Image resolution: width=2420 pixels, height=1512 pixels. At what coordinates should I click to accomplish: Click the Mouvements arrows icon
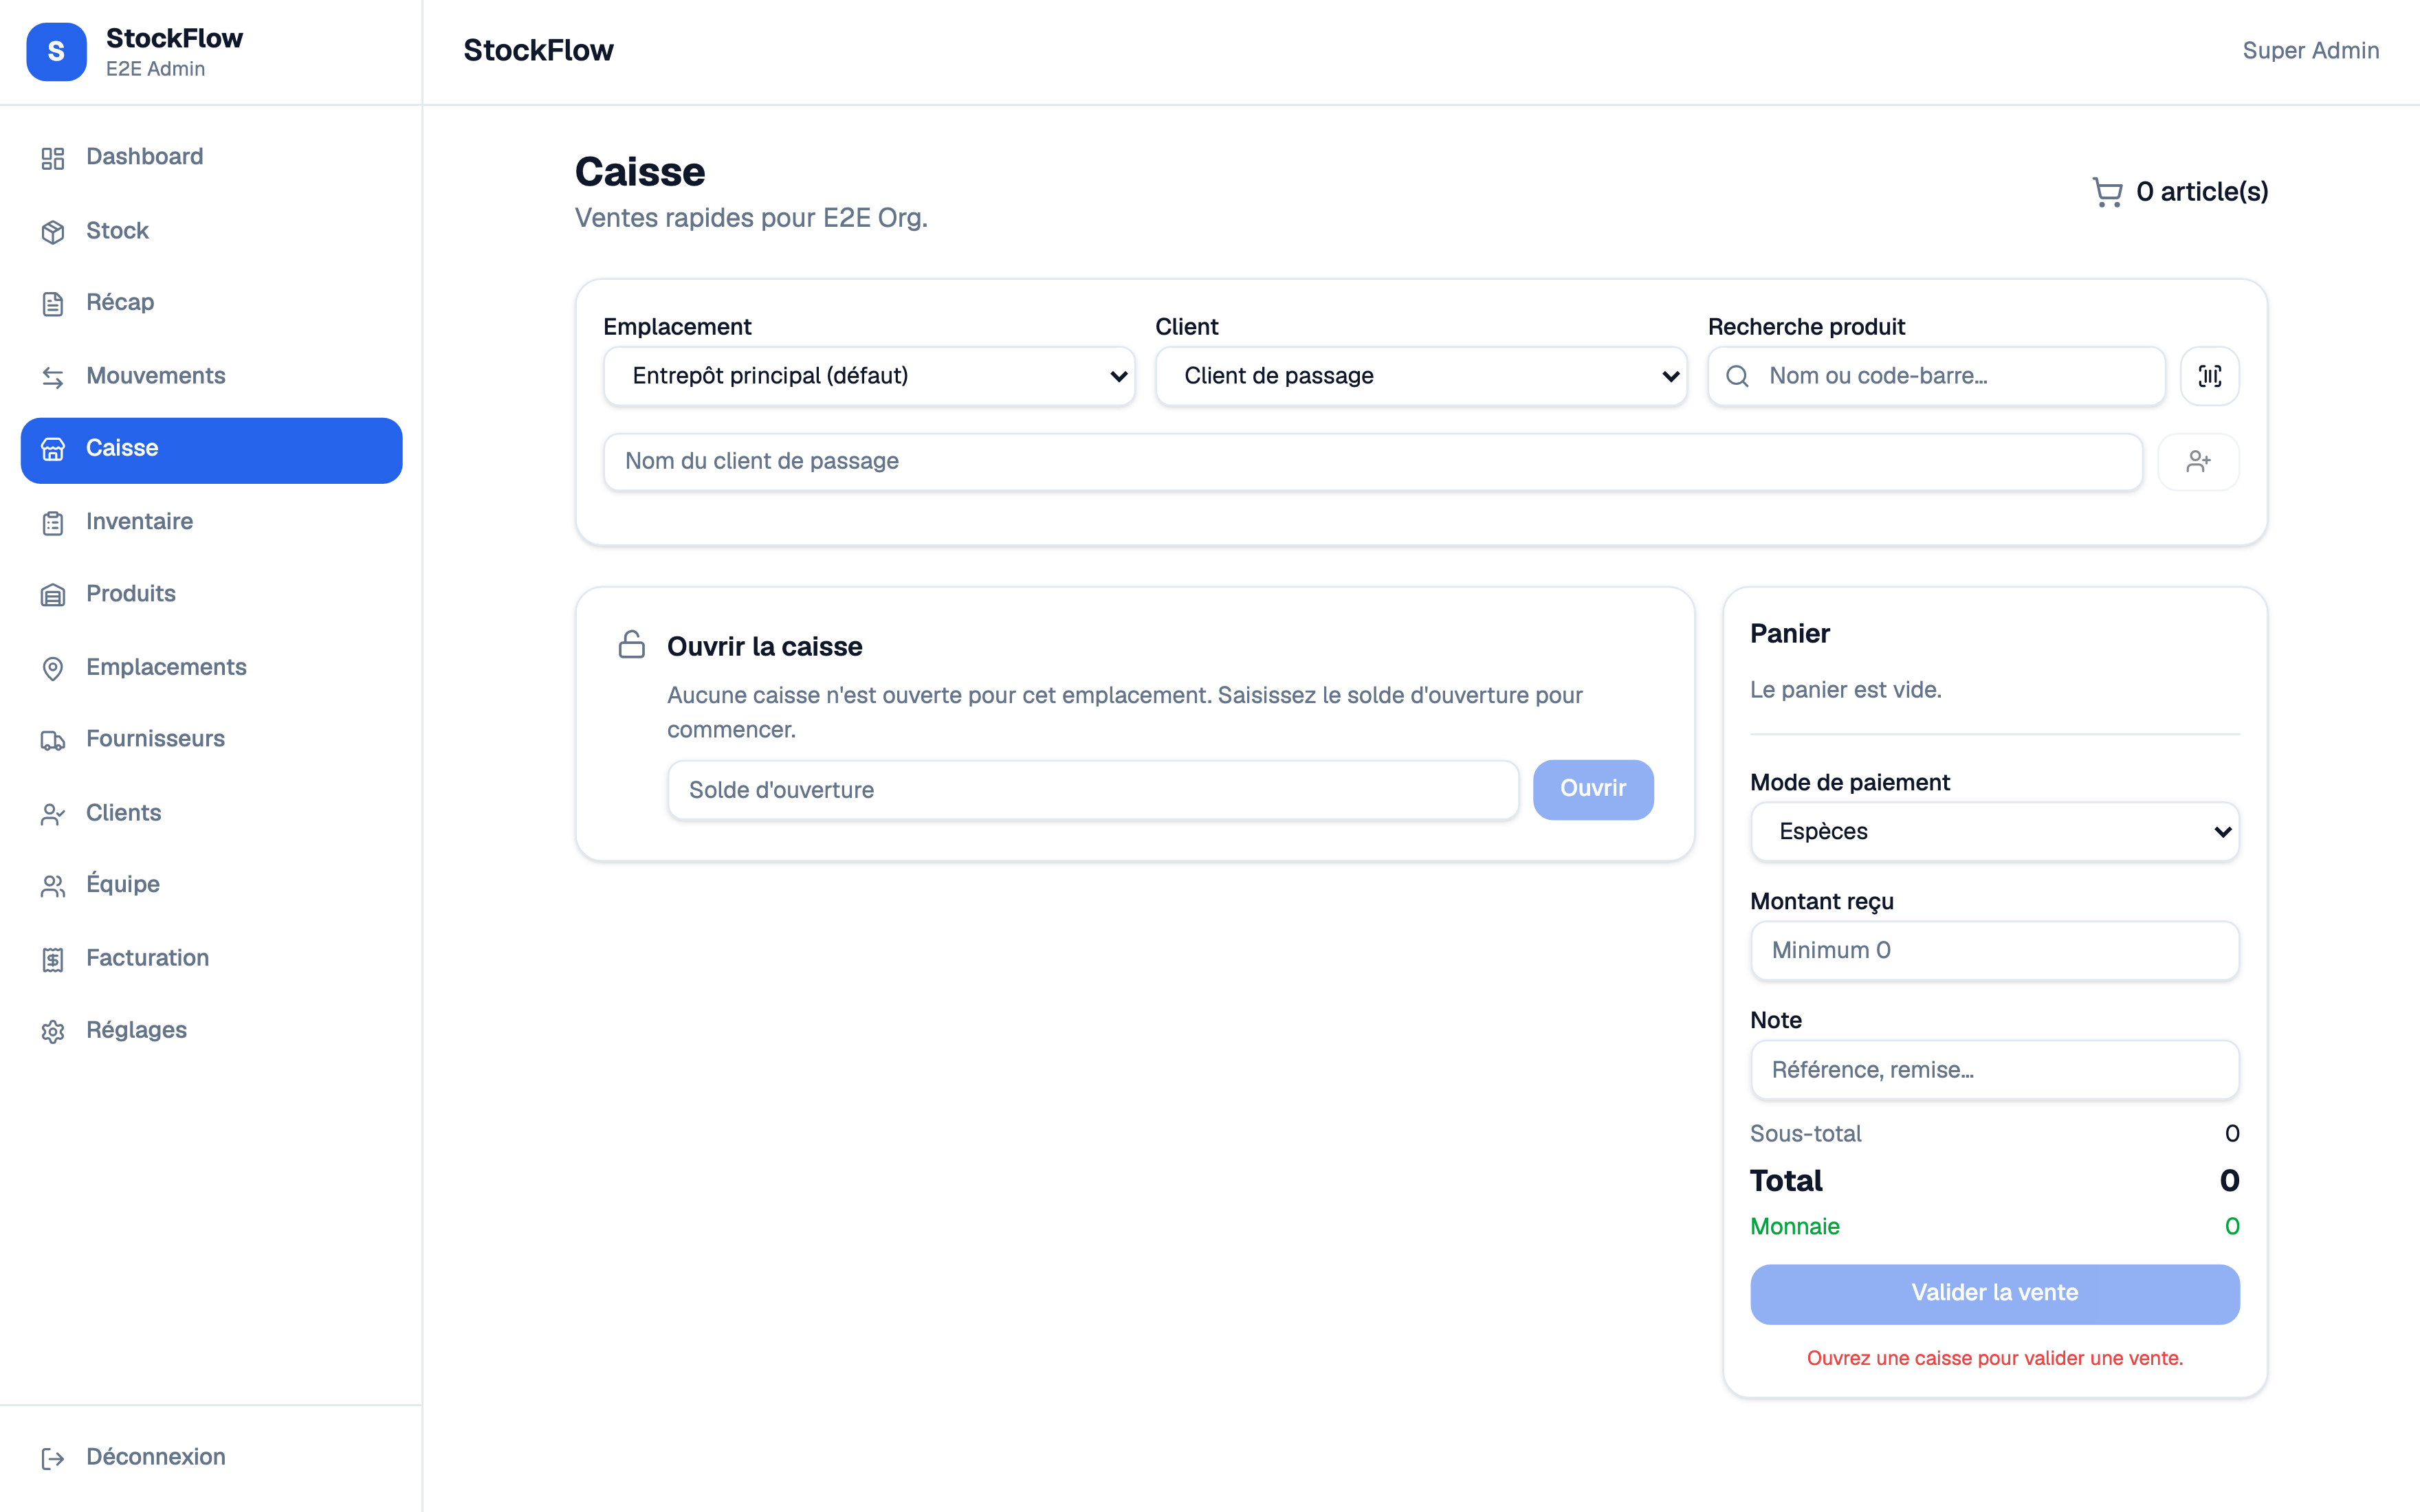point(53,377)
